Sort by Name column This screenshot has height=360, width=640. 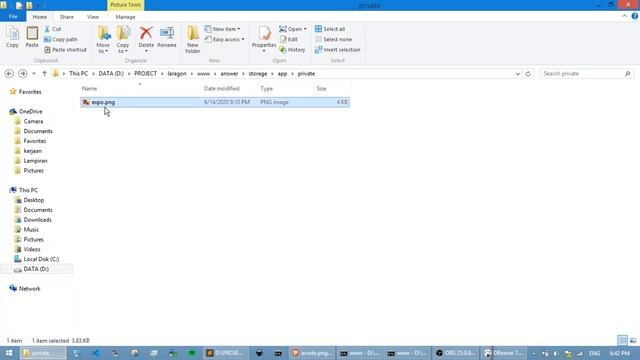140,88
